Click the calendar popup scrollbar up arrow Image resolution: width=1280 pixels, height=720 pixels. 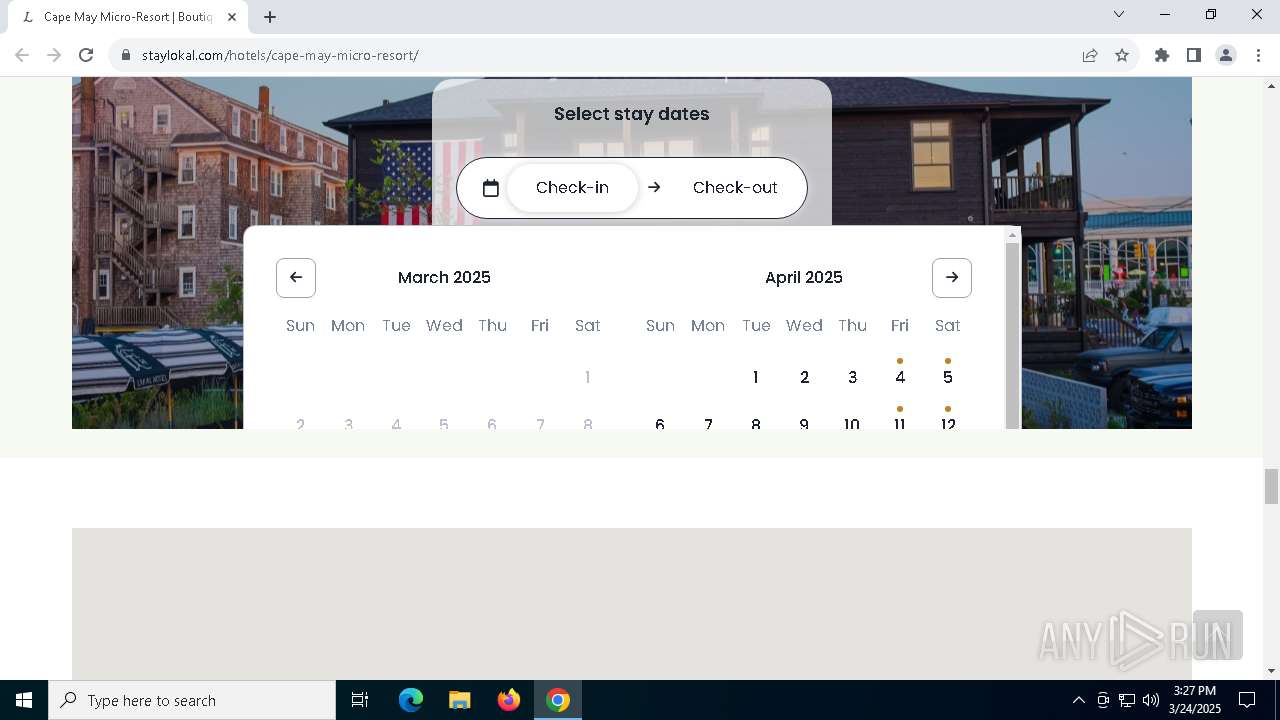pyautogui.click(x=1012, y=235)
